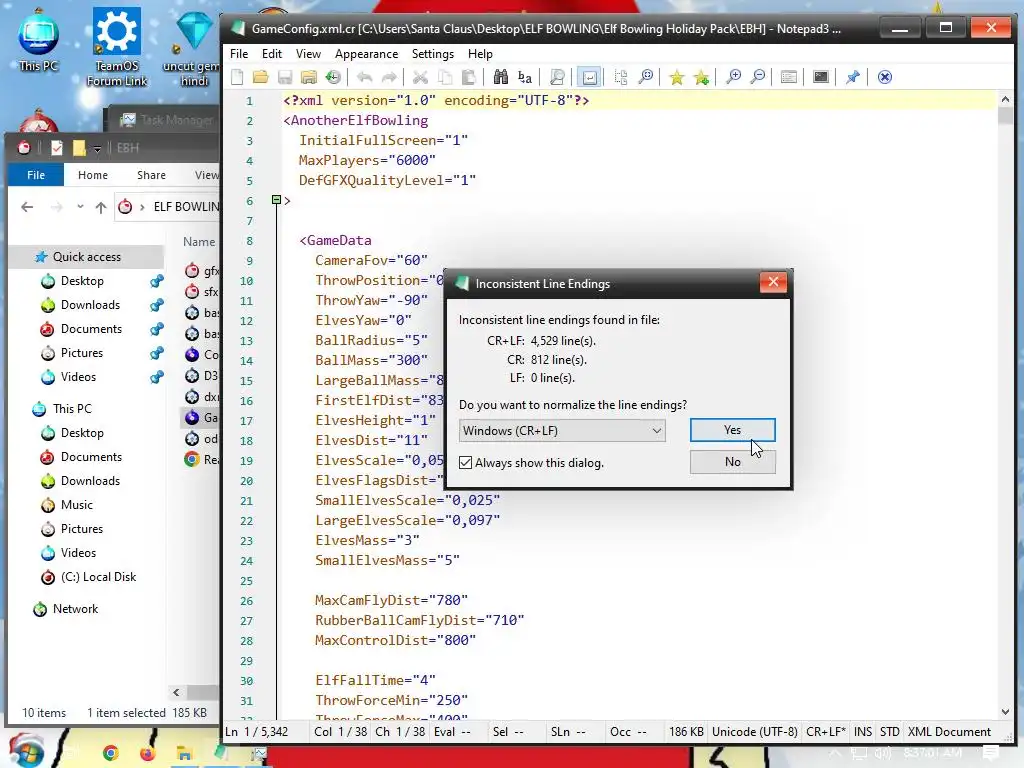
Task: Click the Customize Schemes list icon
Action: [x=789, y=77]
